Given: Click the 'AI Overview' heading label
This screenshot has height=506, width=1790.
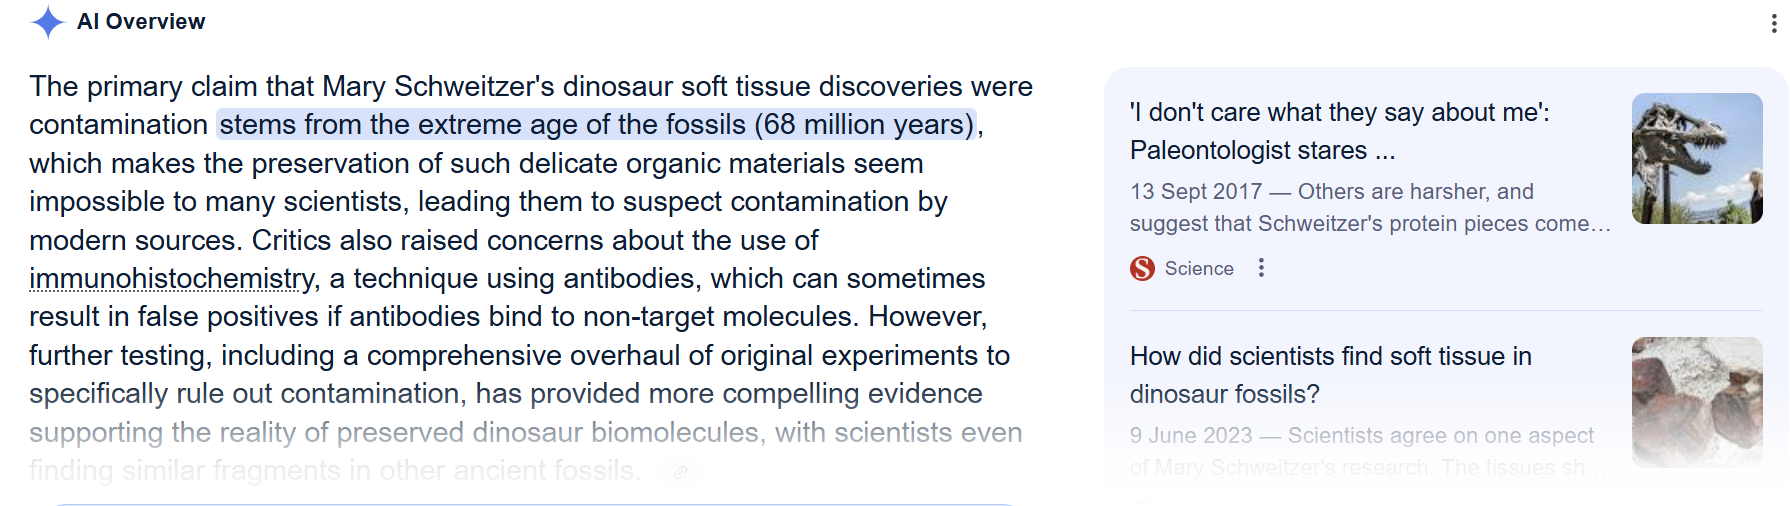Looking at the screenshot, I should [x=141, y=22].
